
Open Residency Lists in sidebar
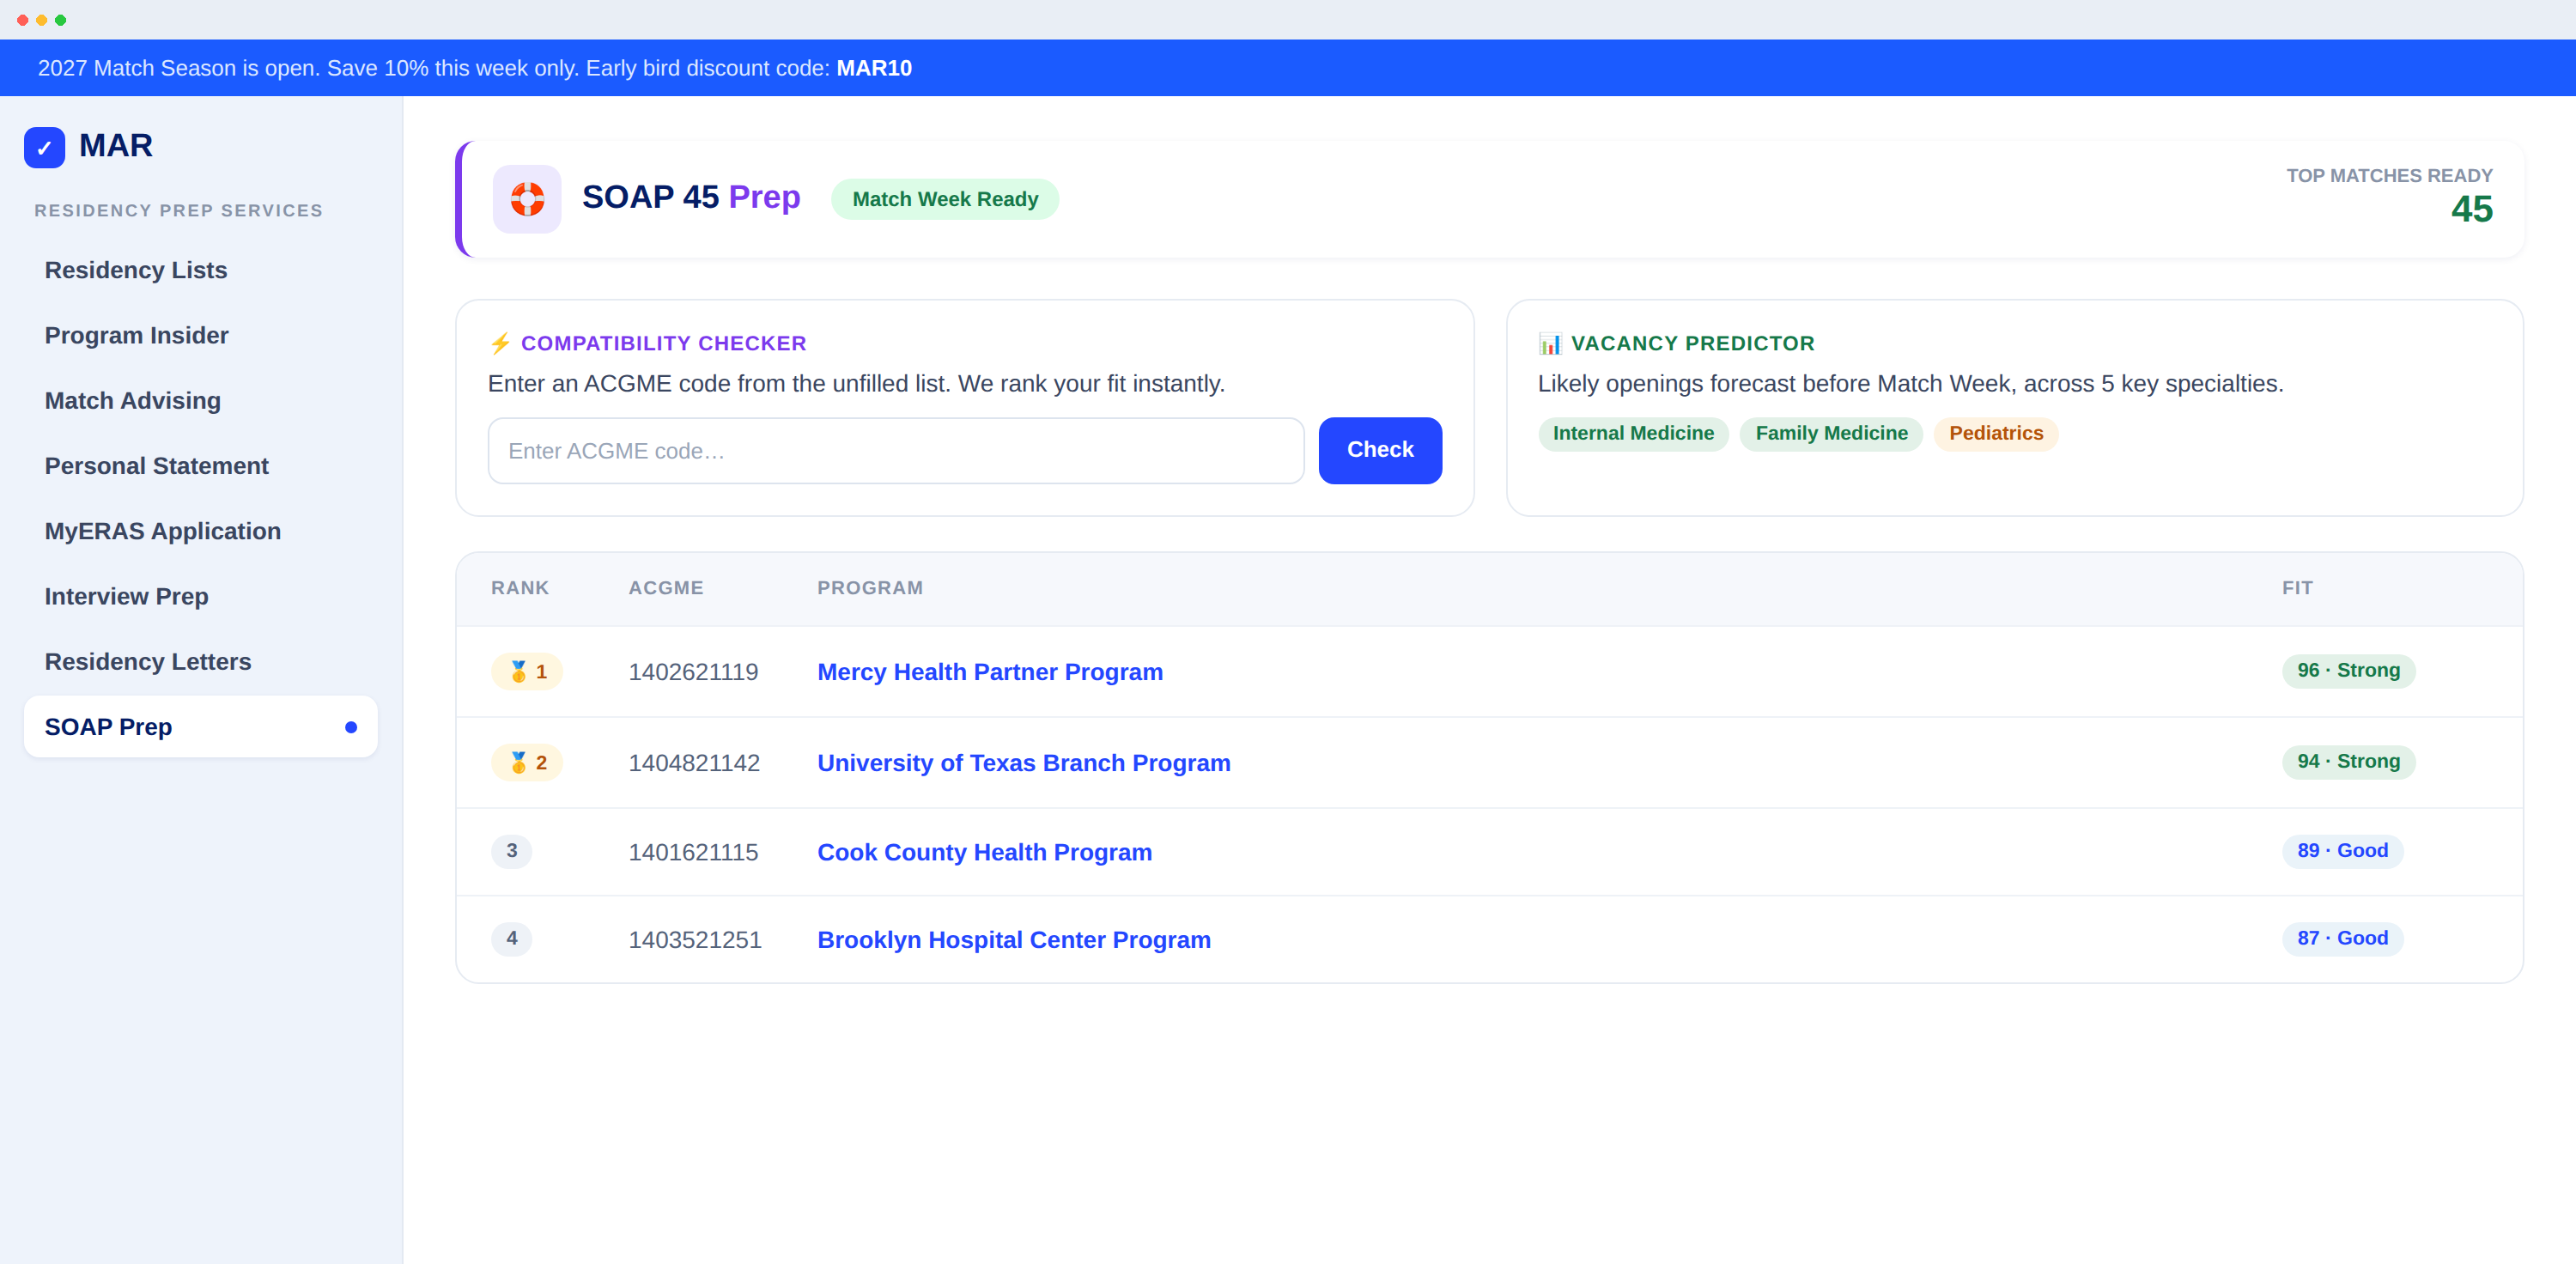point(201,270)
